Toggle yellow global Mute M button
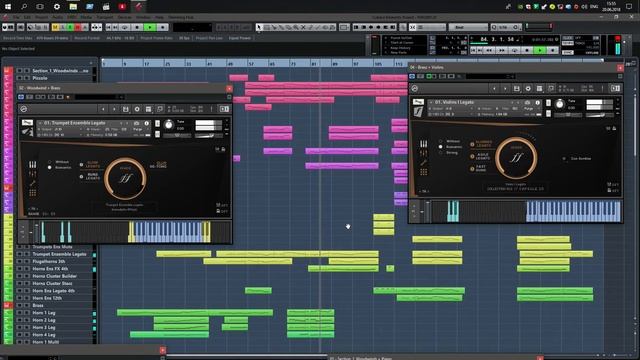Viewport: 640px width, 360px height. (x=55, y=27)
